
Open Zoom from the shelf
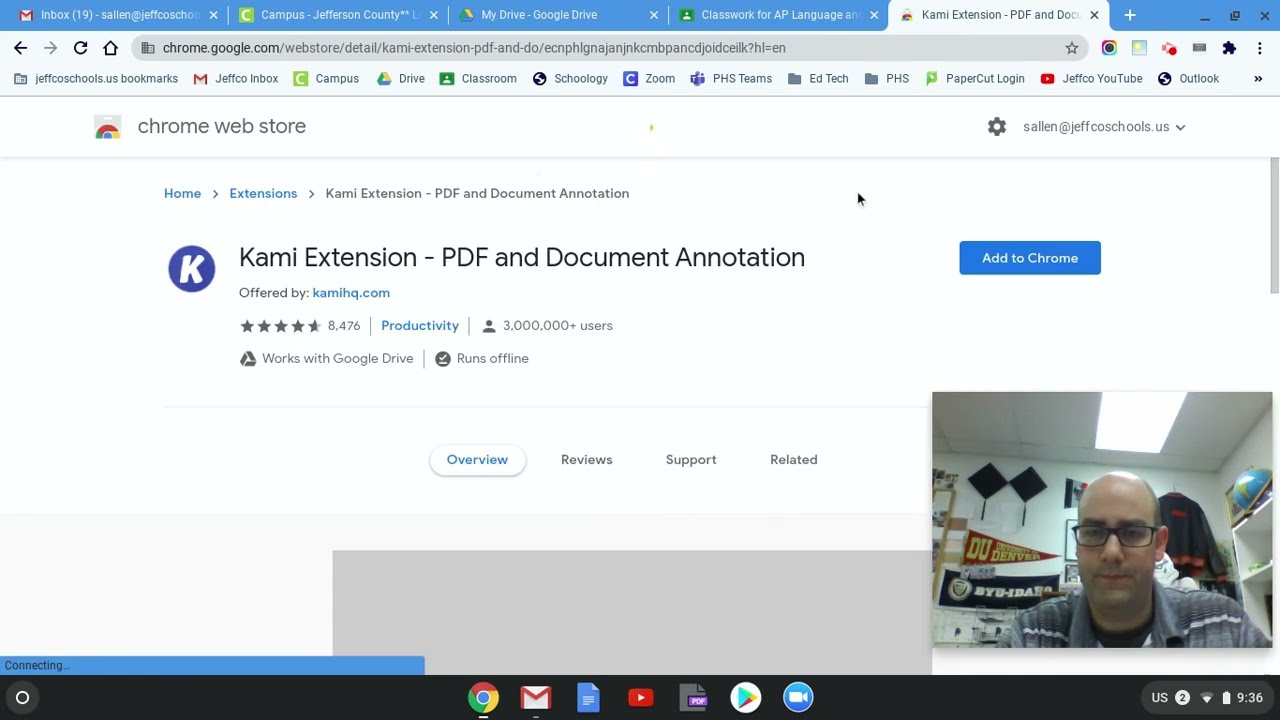point(798,698)
